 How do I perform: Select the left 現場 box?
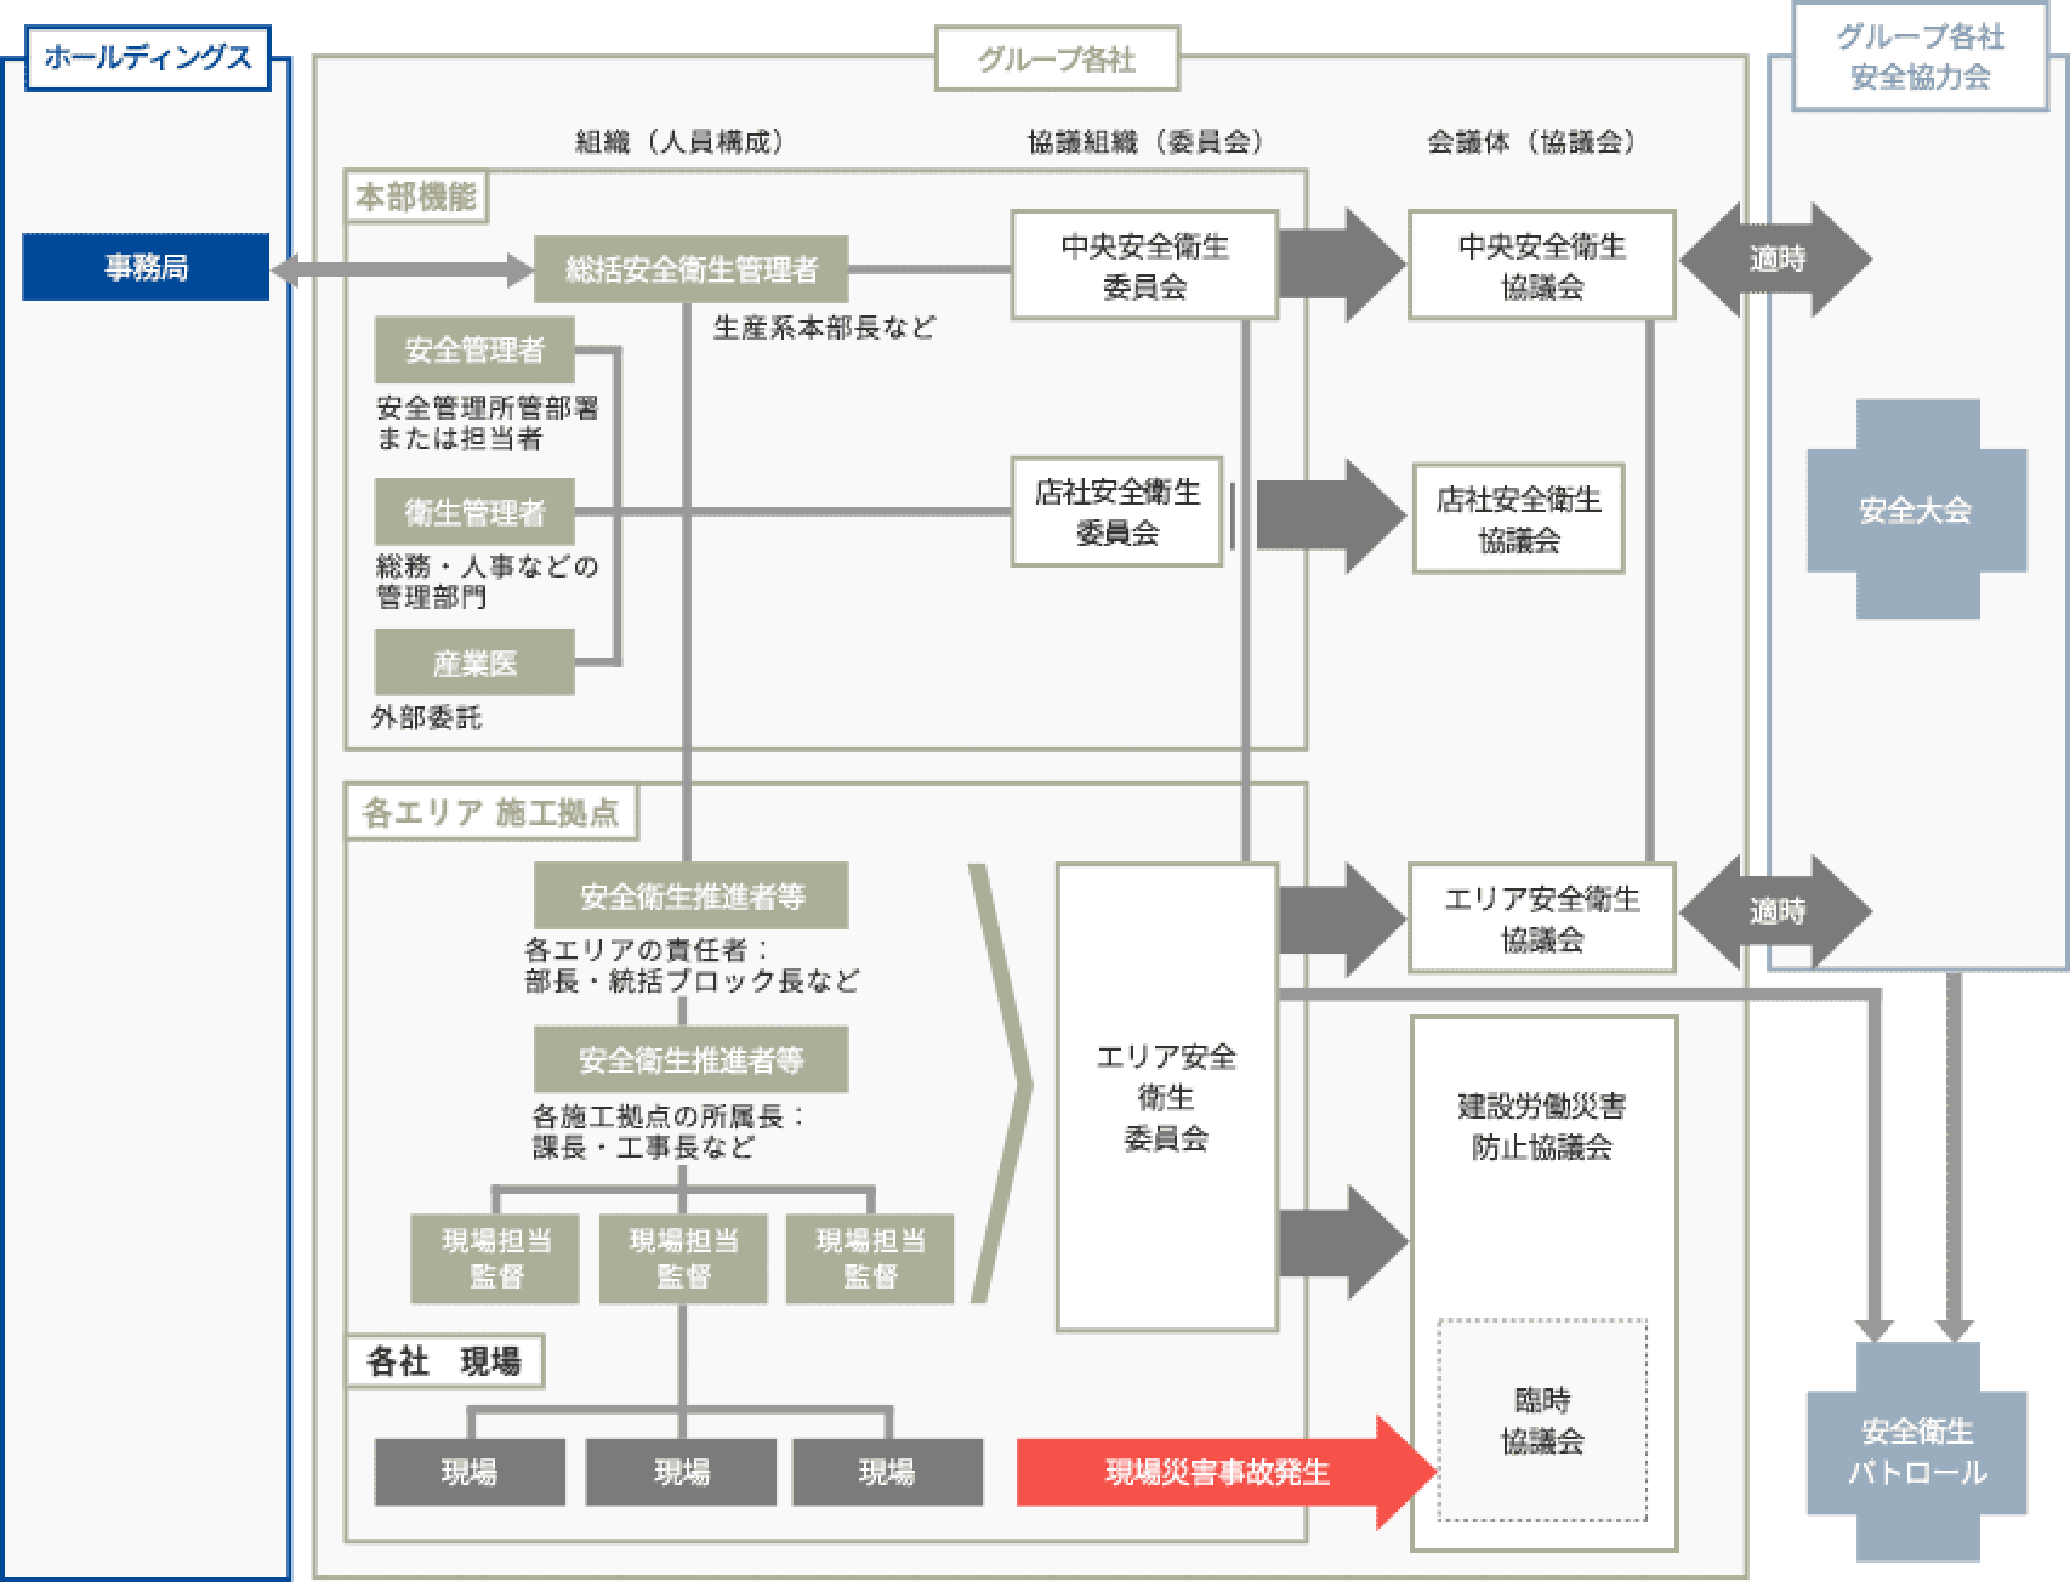[470, 1472]
